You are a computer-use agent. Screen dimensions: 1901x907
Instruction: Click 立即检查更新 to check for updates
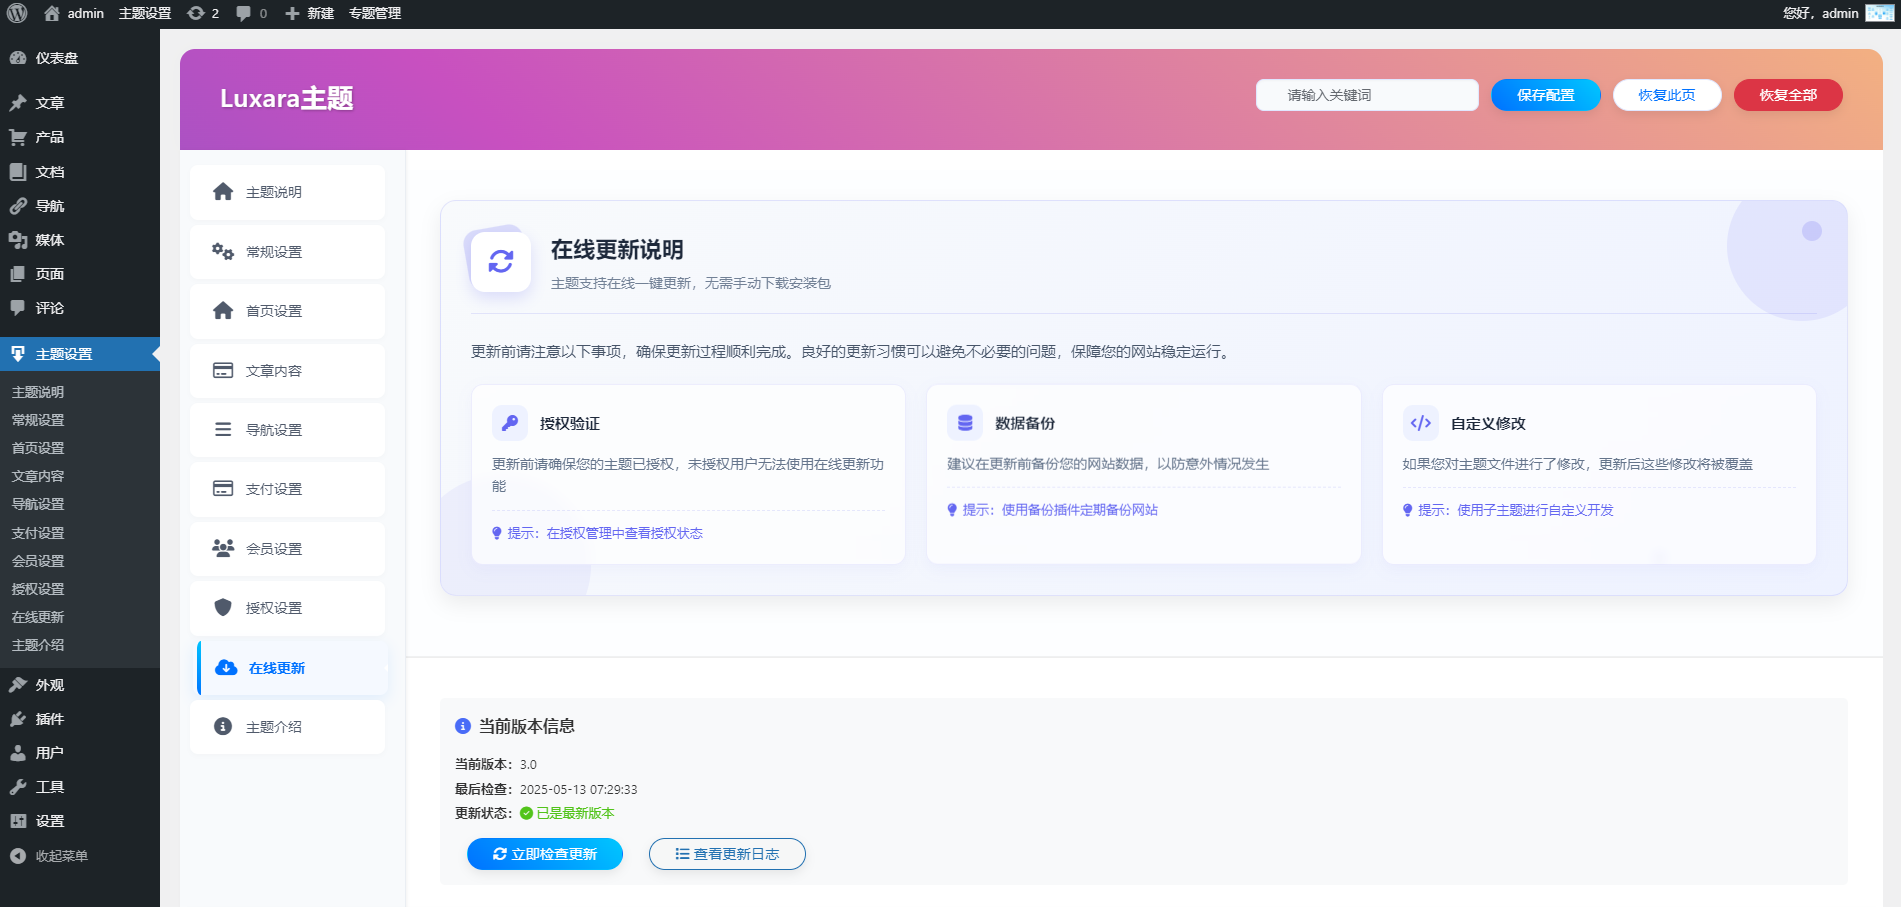click(x=544, y=854)
